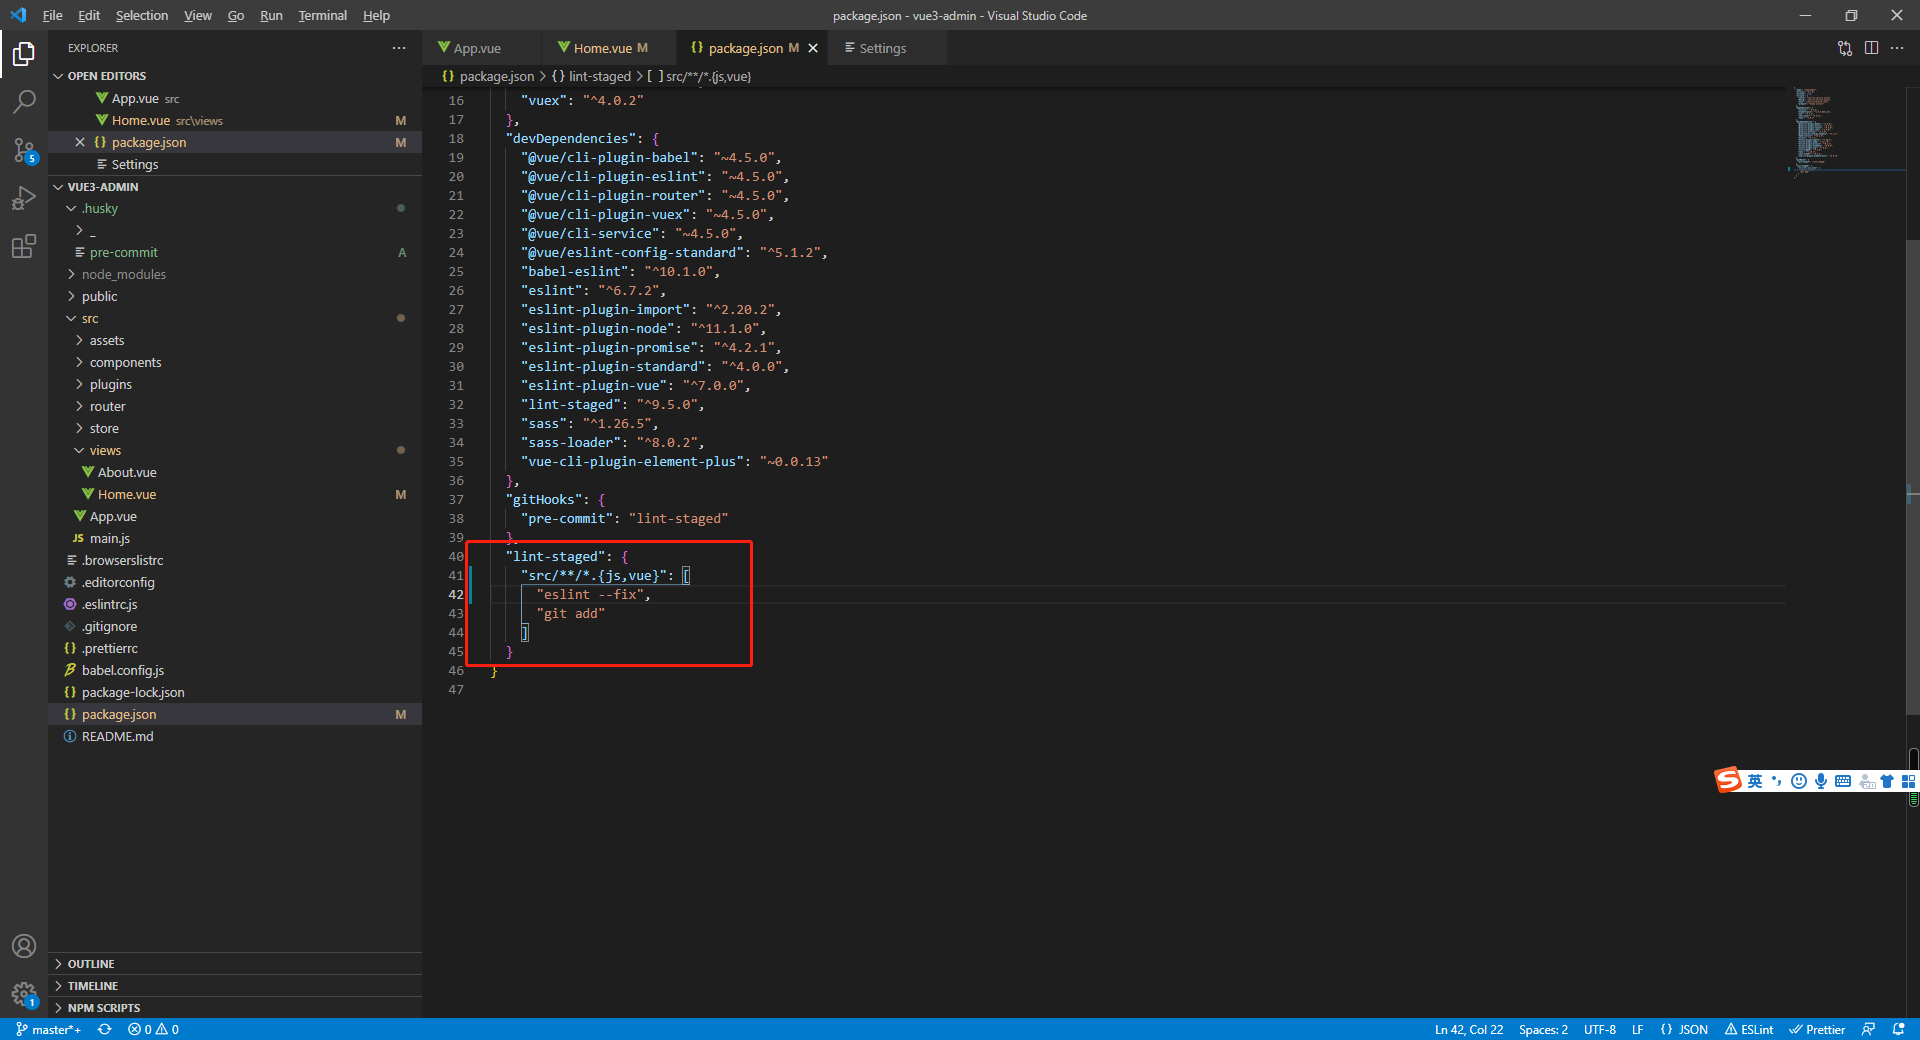The height and width of the screenshot is (1040, 1920).
Task: Open the Terminal menu
Action: [322, 15]
